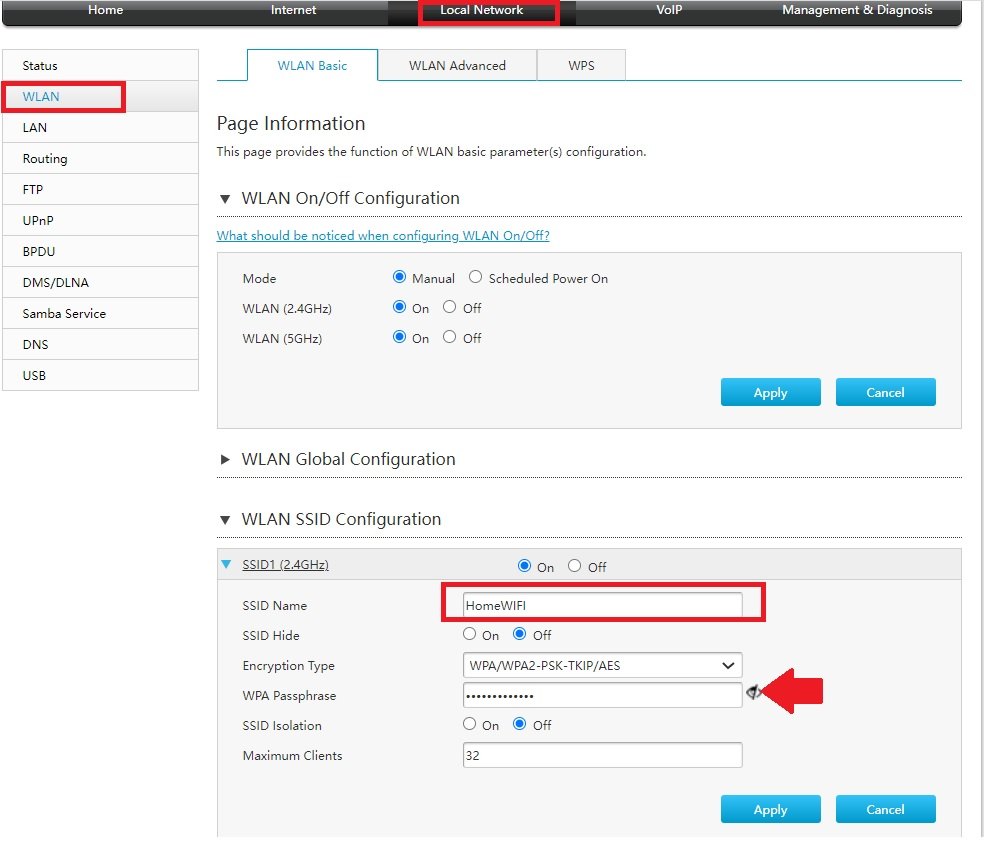Select Scheduled Power On mode
The height and width of the screenshot is (853, 984).
pos(476,278)
